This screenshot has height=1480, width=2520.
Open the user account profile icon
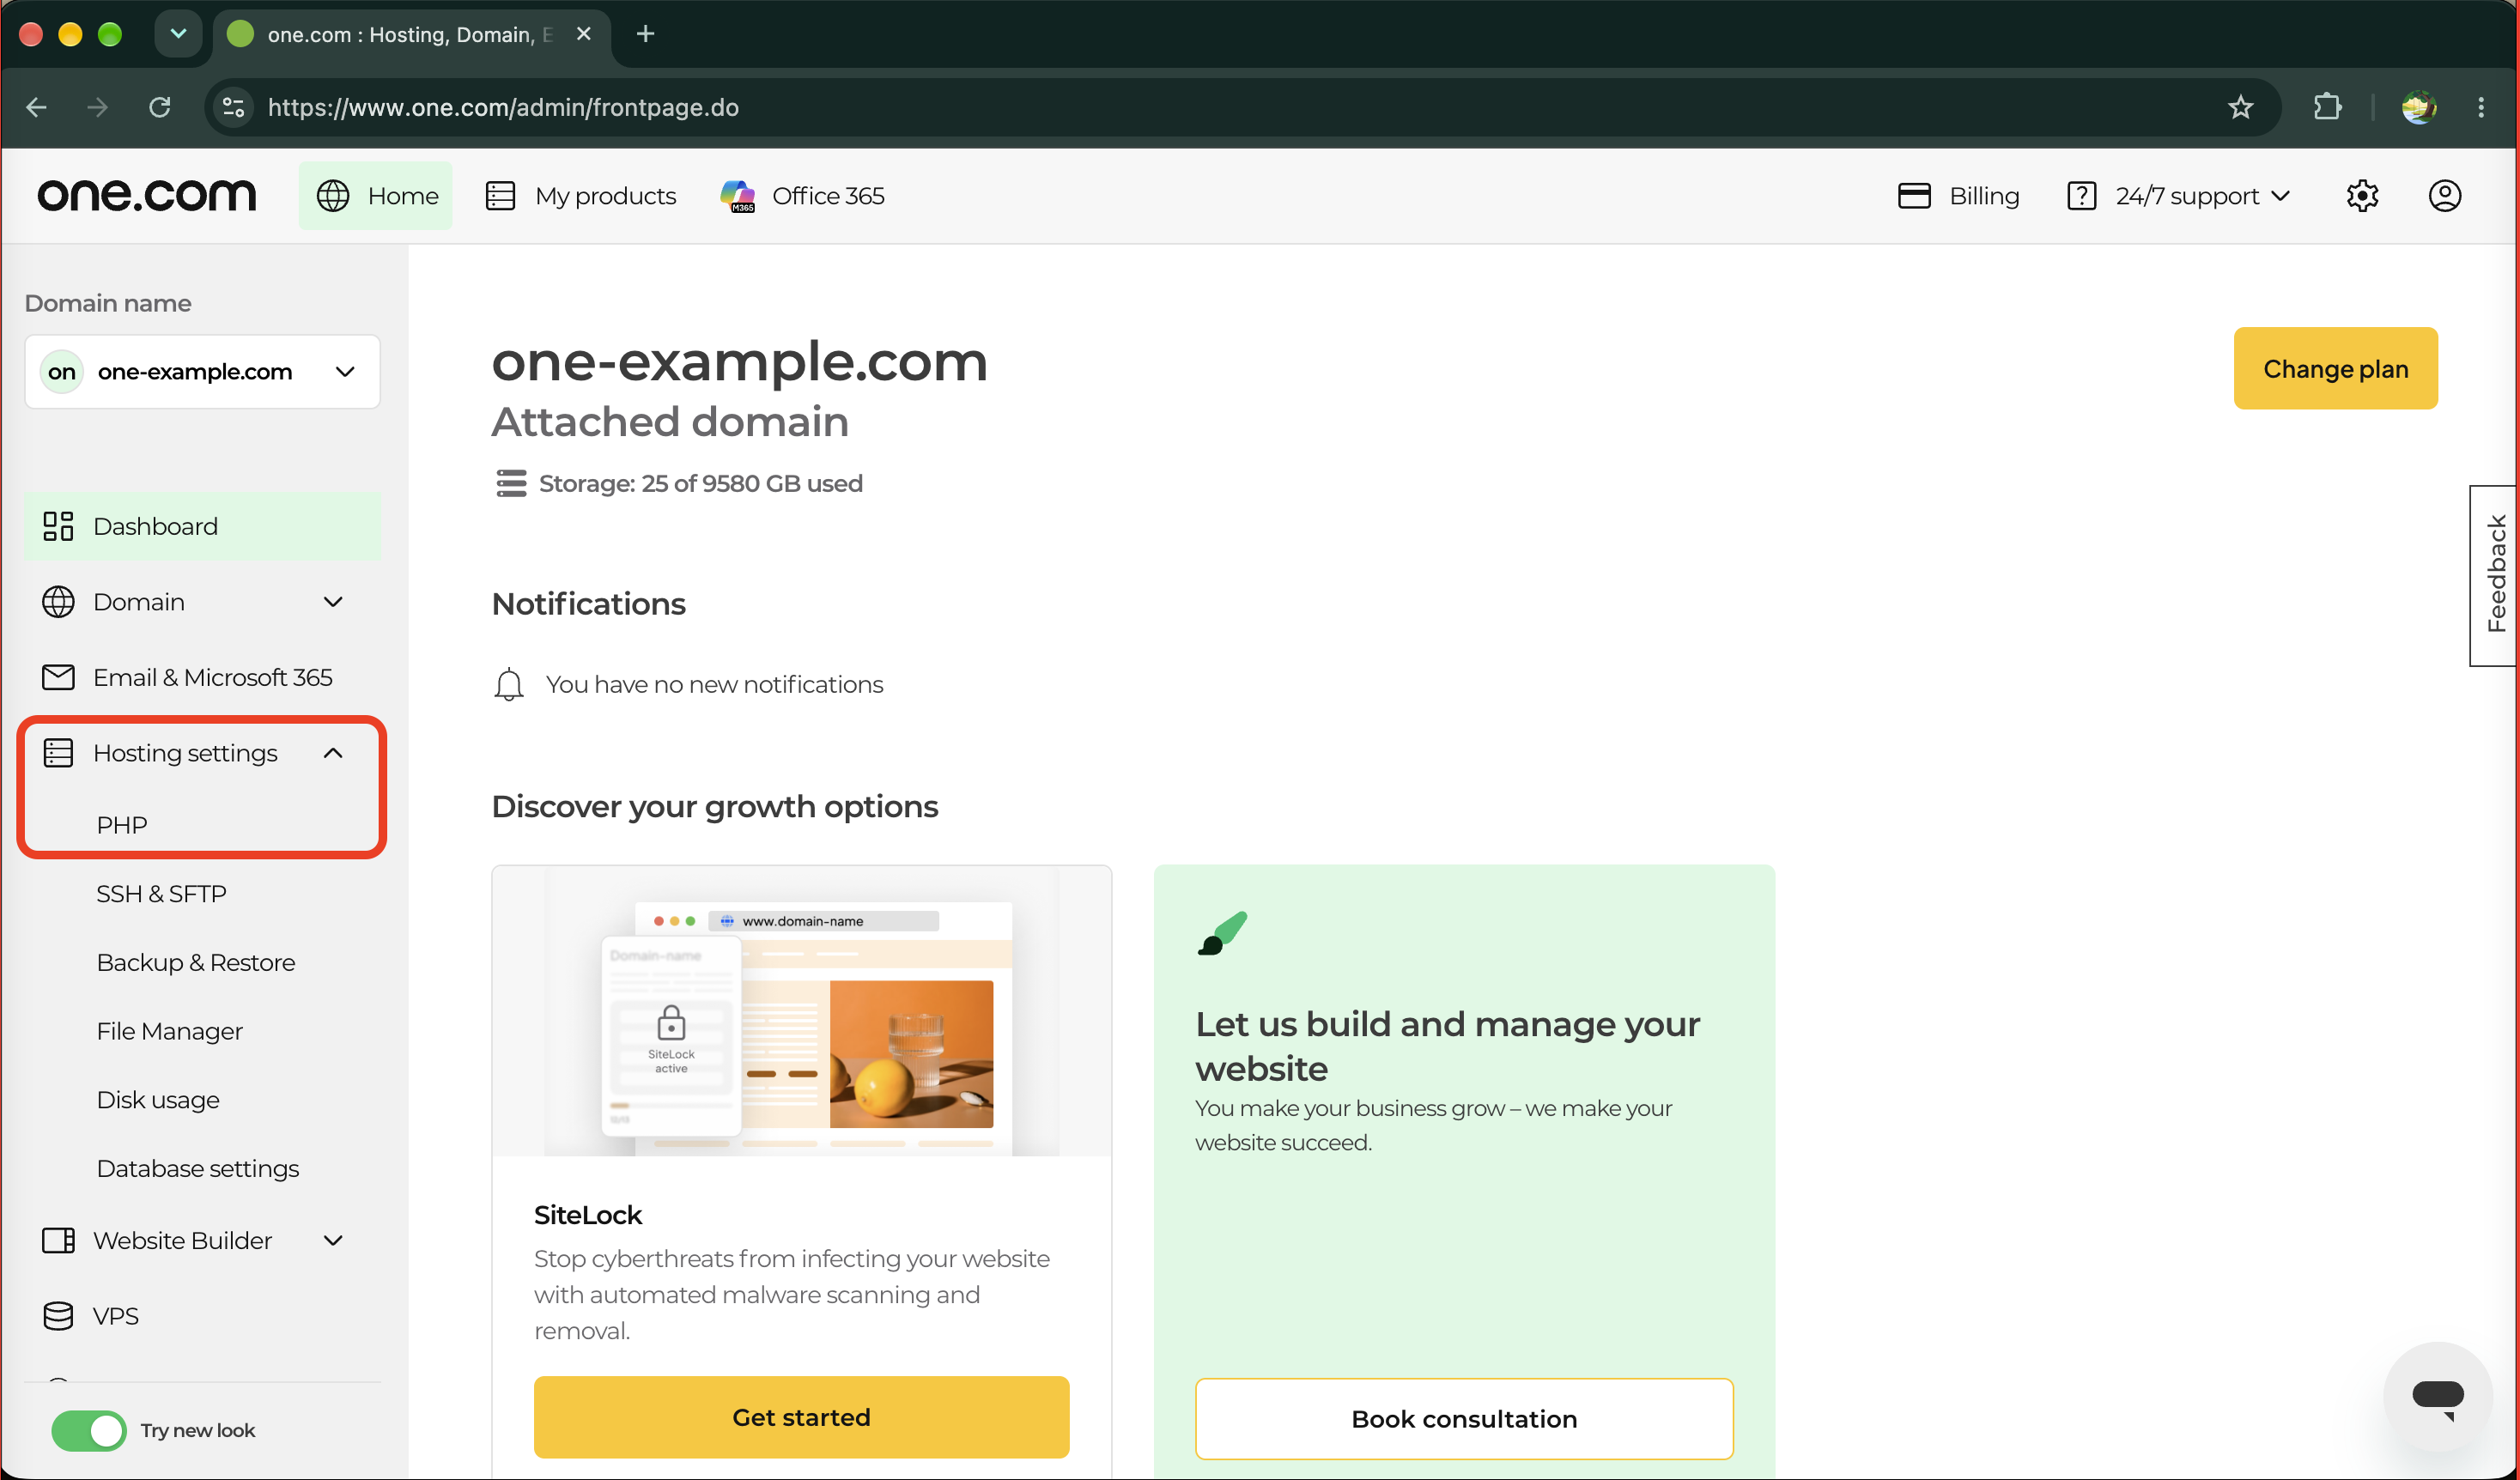click(x=2444, y=196)
